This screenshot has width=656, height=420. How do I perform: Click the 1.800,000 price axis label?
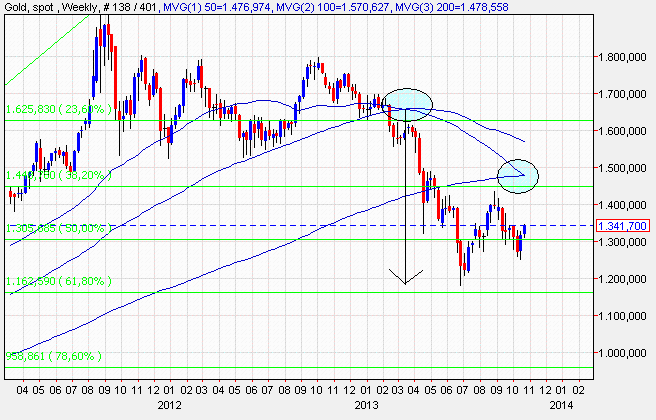click(x=623, y=57)
